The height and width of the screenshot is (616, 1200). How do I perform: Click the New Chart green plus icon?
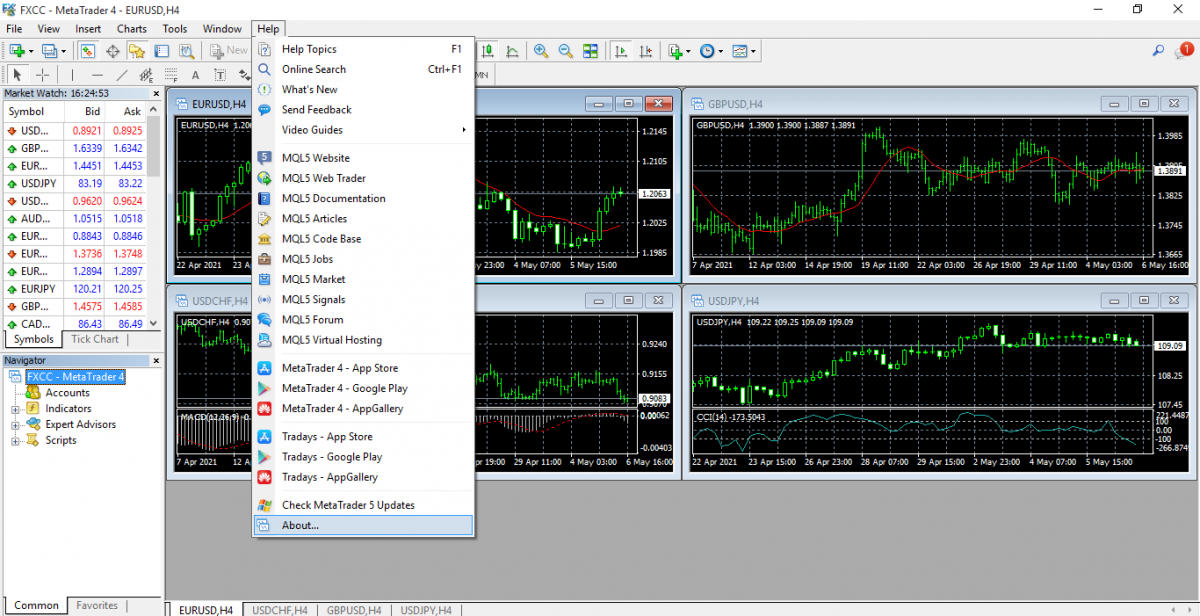17,50
